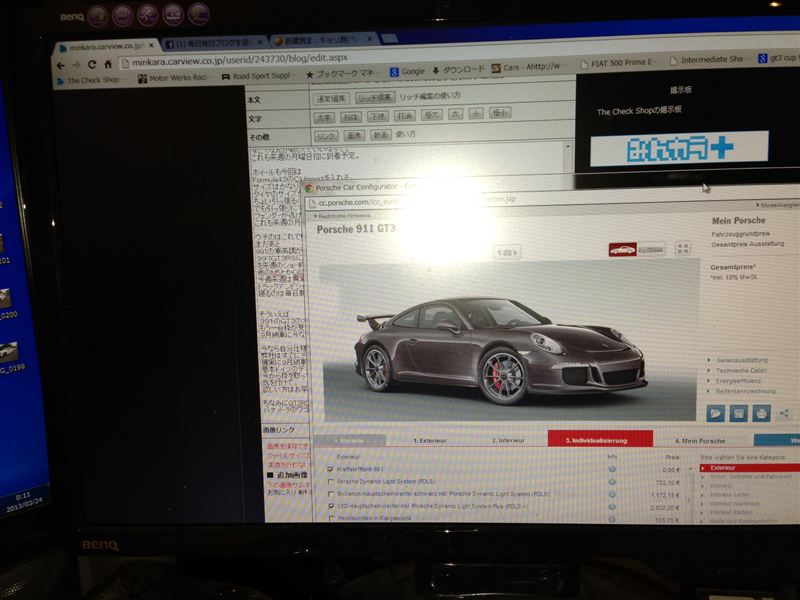This screenshot has width=800, height=600.
Task: Expand Energieeffizienz section
Action: click(x=735, y=381)
